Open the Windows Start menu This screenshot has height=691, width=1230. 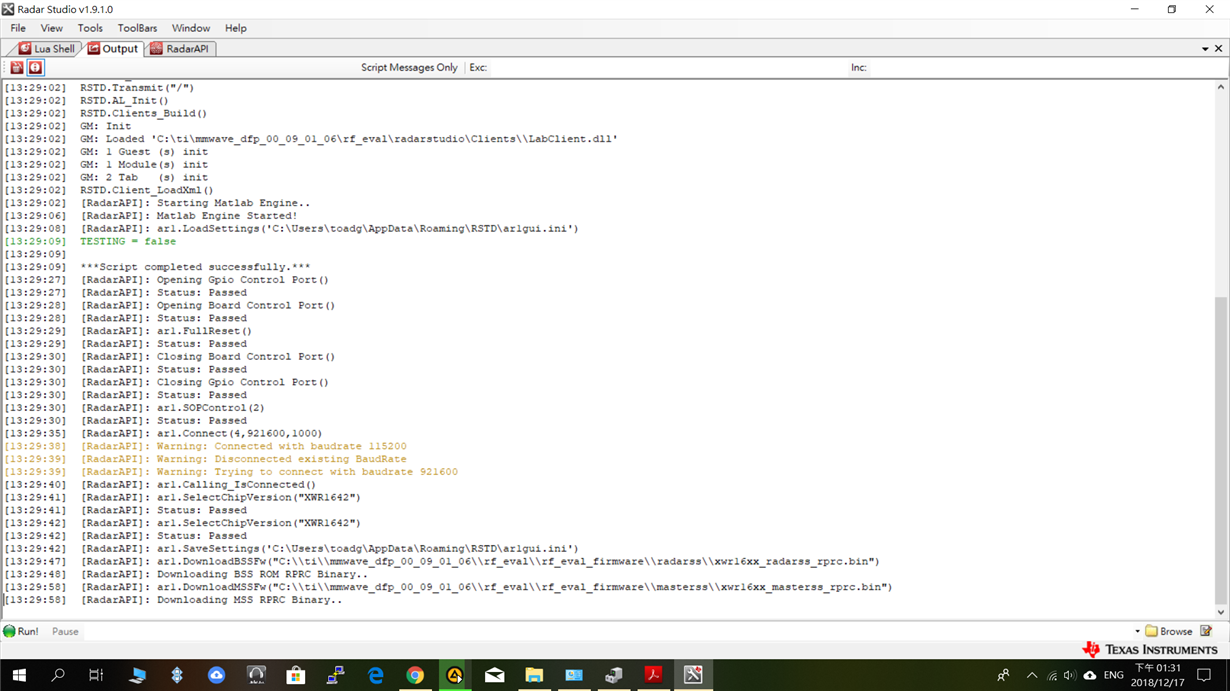(19, 675)
